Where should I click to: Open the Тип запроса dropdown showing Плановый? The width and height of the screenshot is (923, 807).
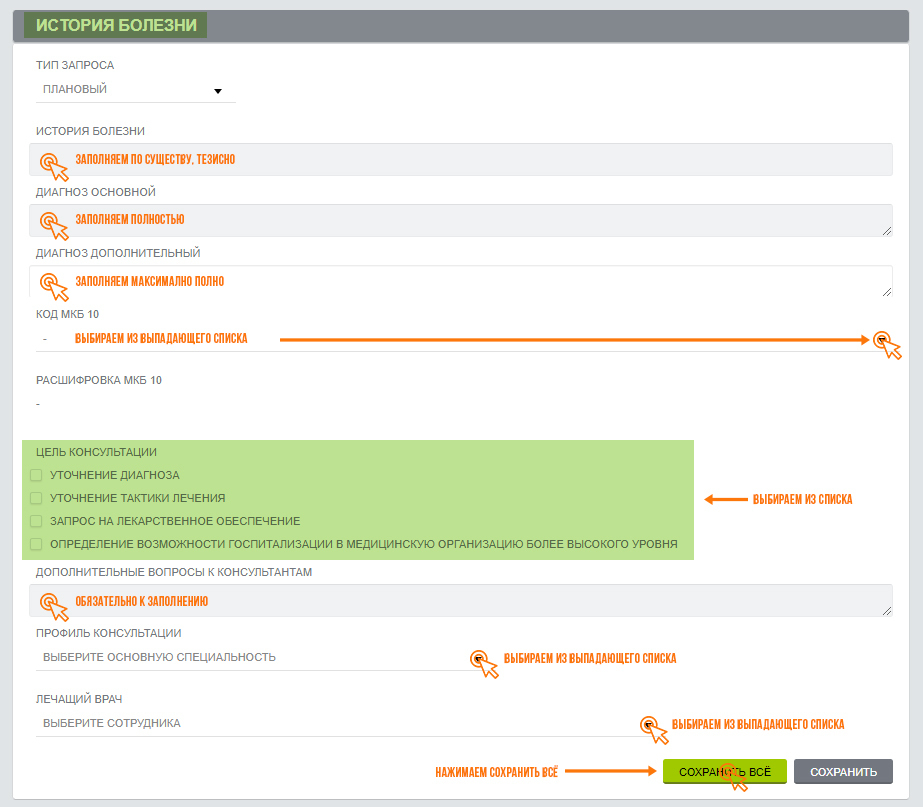[x=135, y=90]
